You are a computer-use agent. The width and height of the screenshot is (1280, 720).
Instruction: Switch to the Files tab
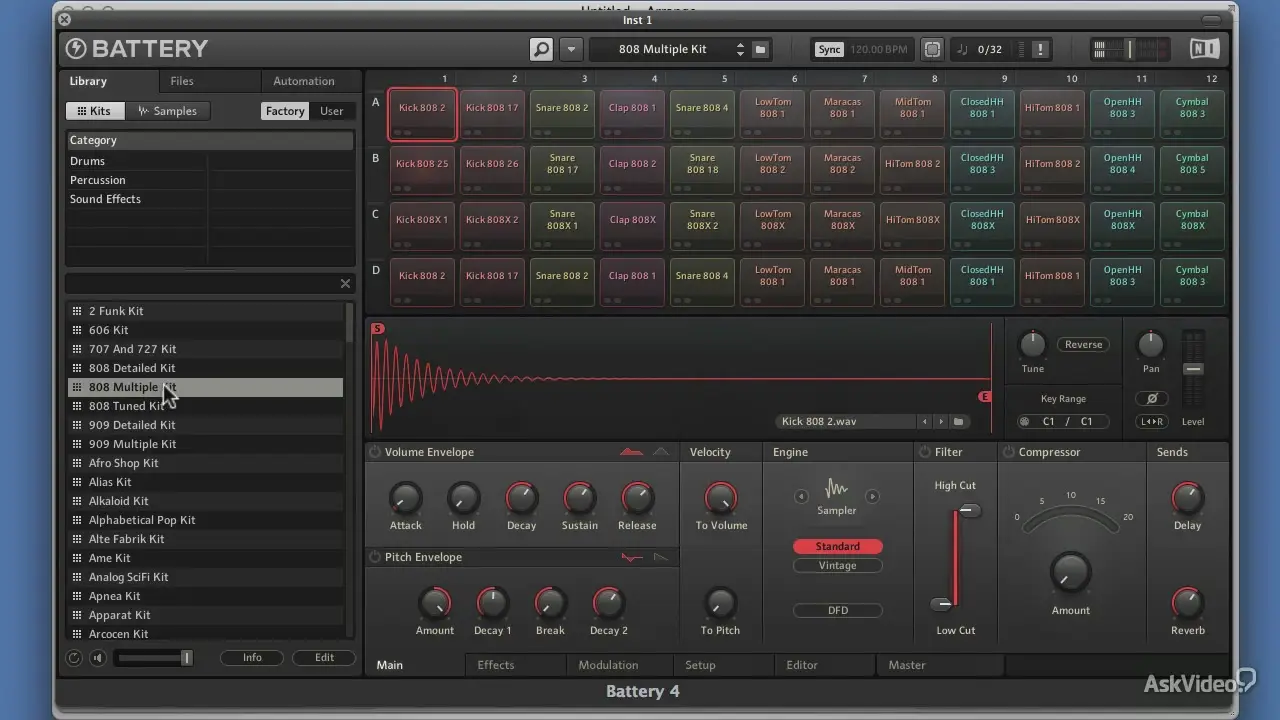(182, 81)
